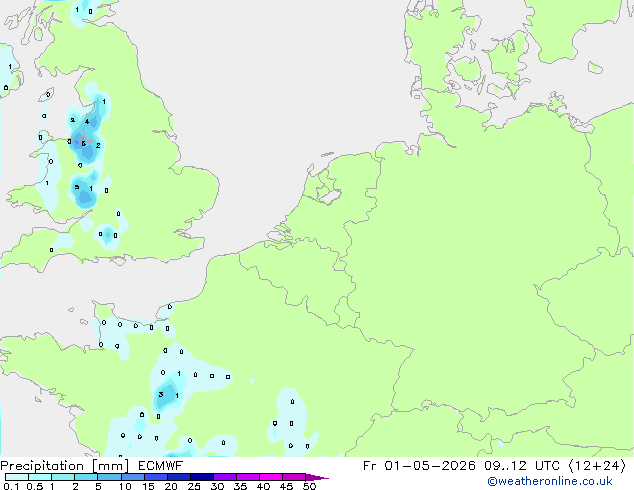The height and width of the screenshot is (490, 634).
Task: Click the 'ECMWF' model label
Action: (x=161, y=466)
